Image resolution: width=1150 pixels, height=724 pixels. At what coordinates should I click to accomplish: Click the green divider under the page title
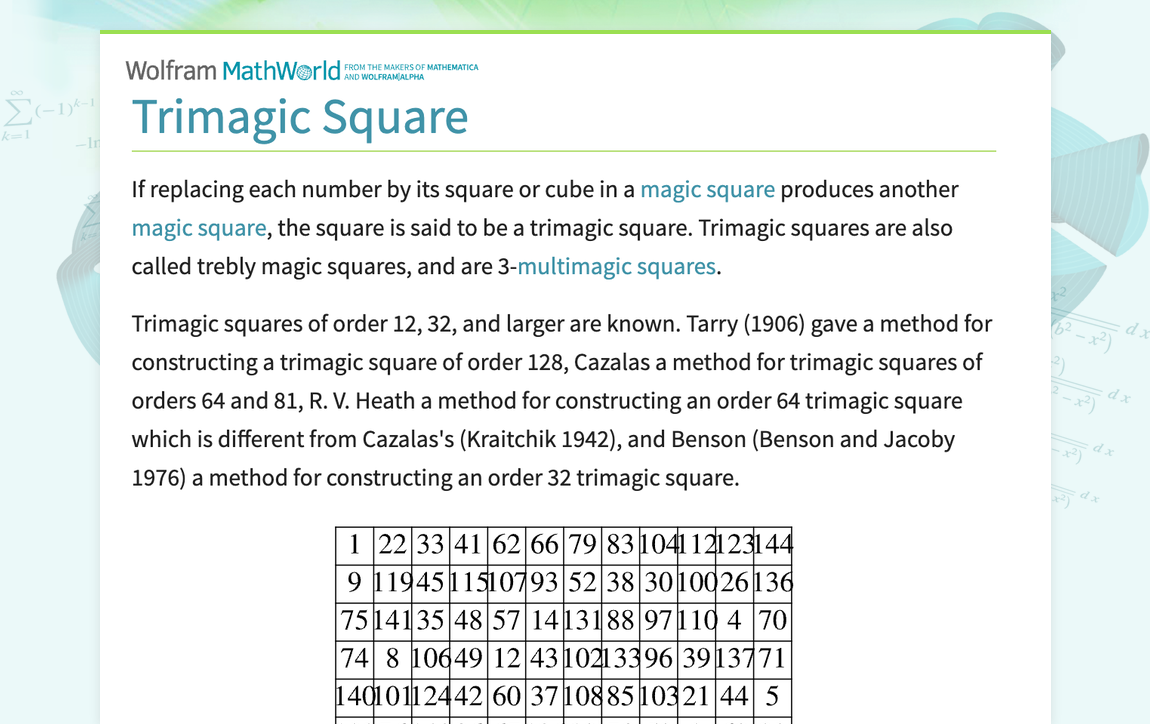pos(564,150)
